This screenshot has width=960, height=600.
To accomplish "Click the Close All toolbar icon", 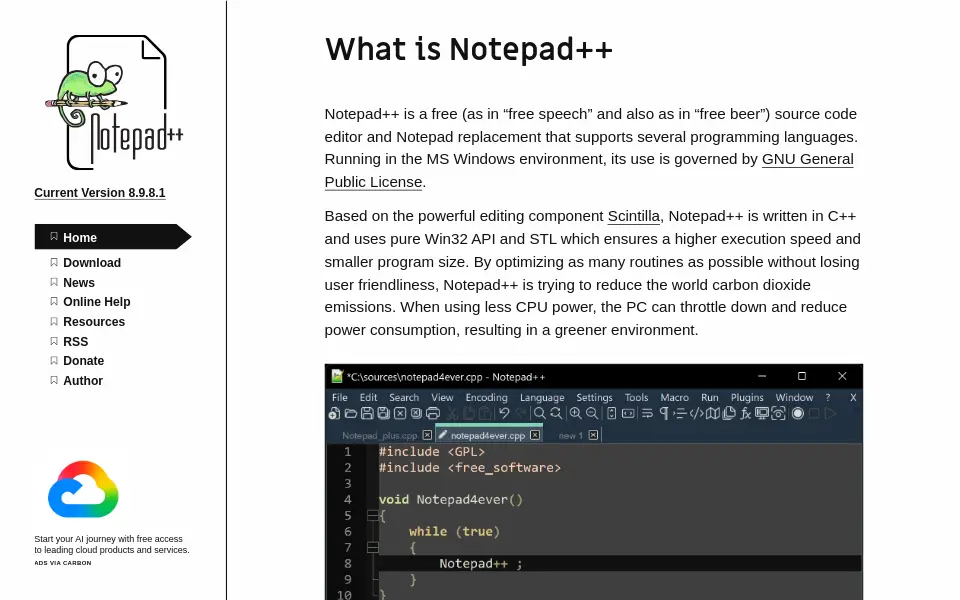I will click(416, 413).
